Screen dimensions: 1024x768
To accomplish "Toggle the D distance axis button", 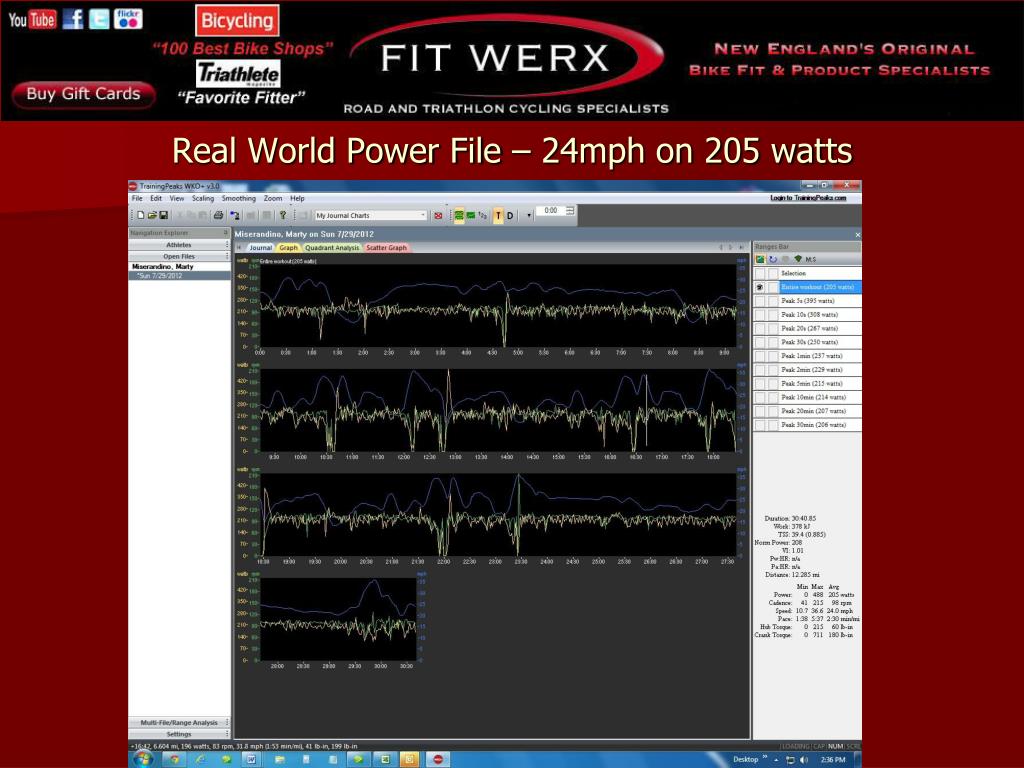I will (510, 216).
